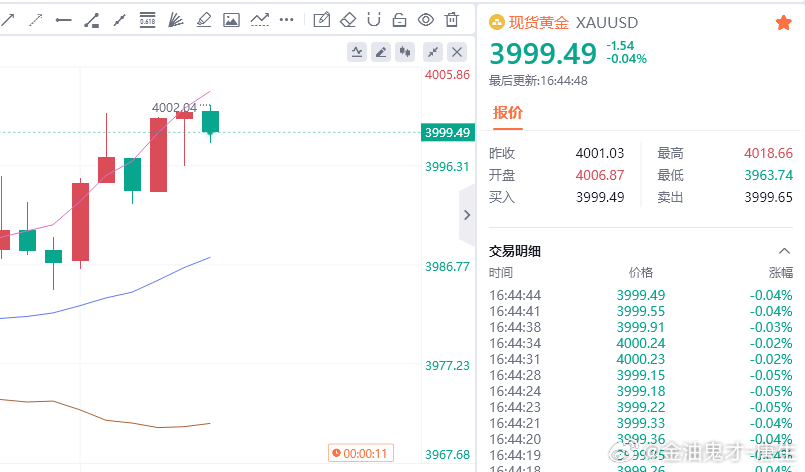Insert an image with picture tool
Image resolution: width=805 pixels, height=472 pixels.
pos(232,20)
